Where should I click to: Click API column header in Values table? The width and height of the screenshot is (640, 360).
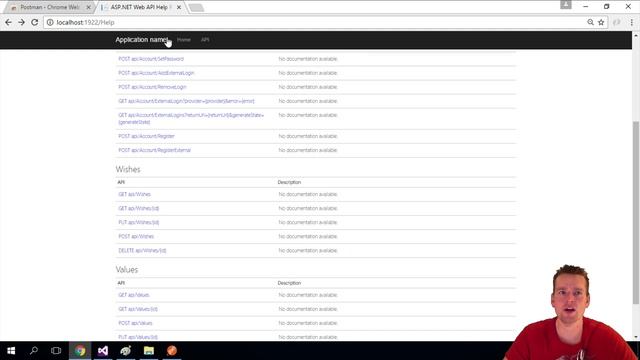point(121,283)
